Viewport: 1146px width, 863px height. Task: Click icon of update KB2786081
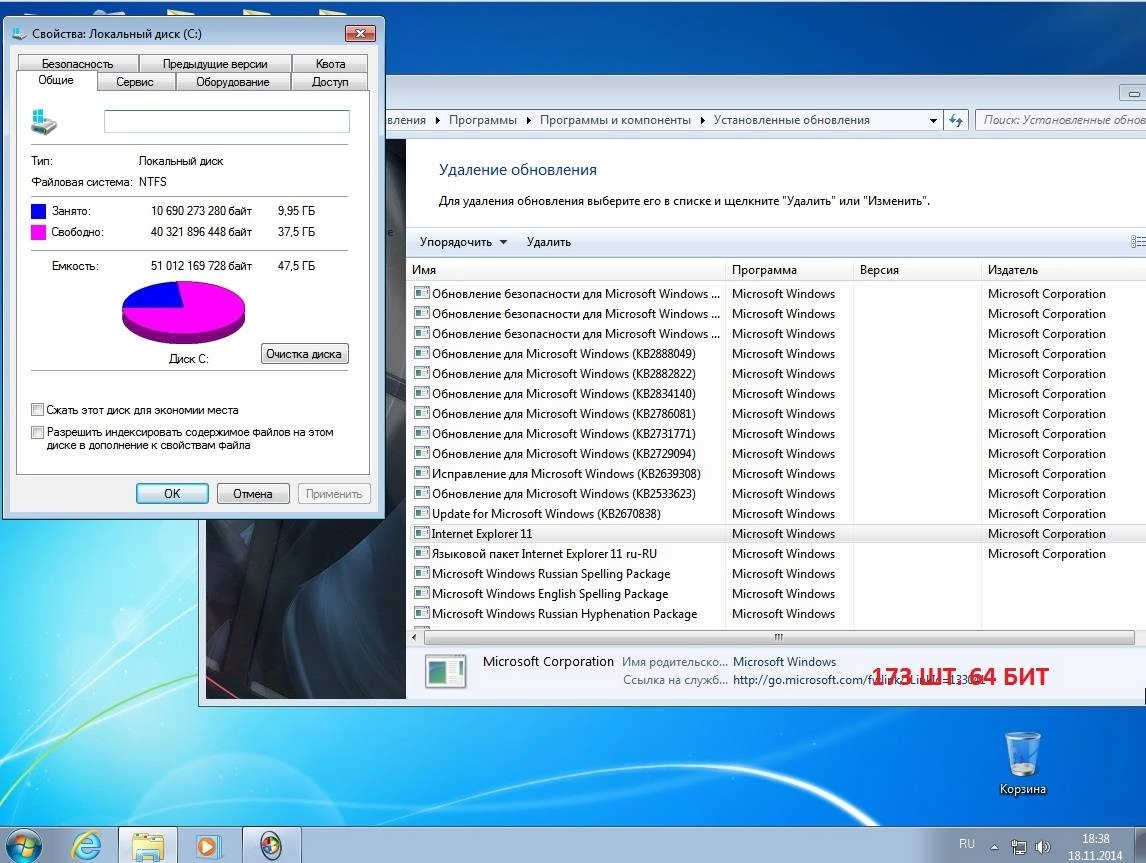(x=422, y=413)
